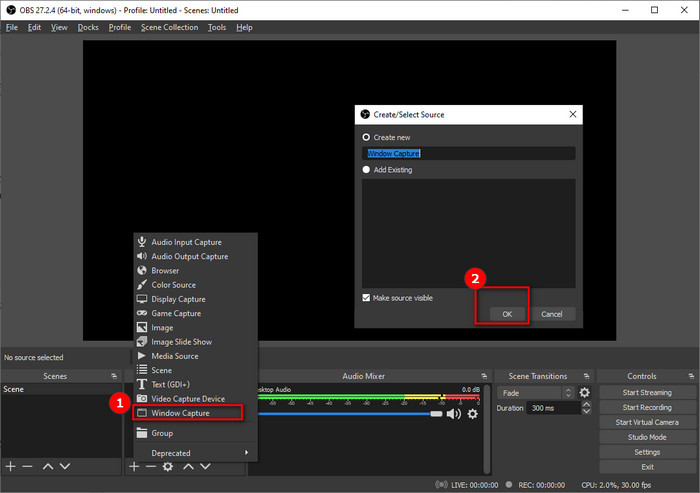
Task: Click the Desktop Audio volume slider handle
Action: point(436,414)
